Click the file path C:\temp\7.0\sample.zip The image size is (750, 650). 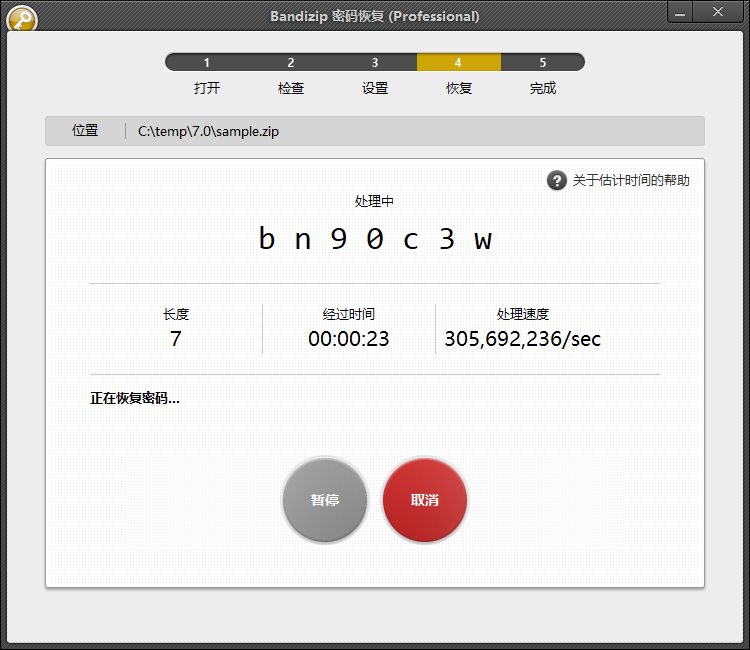[208, 131]
